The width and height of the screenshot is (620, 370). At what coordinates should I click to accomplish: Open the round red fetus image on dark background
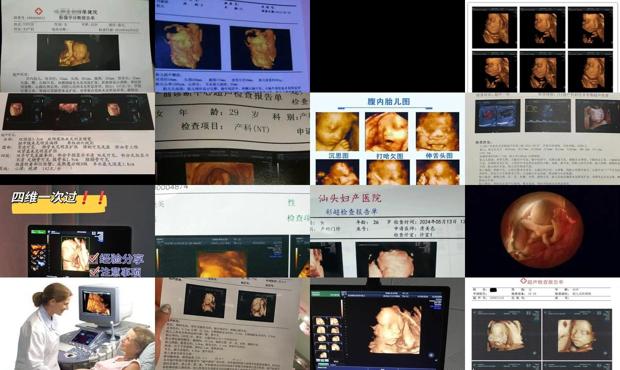(542, 231)
